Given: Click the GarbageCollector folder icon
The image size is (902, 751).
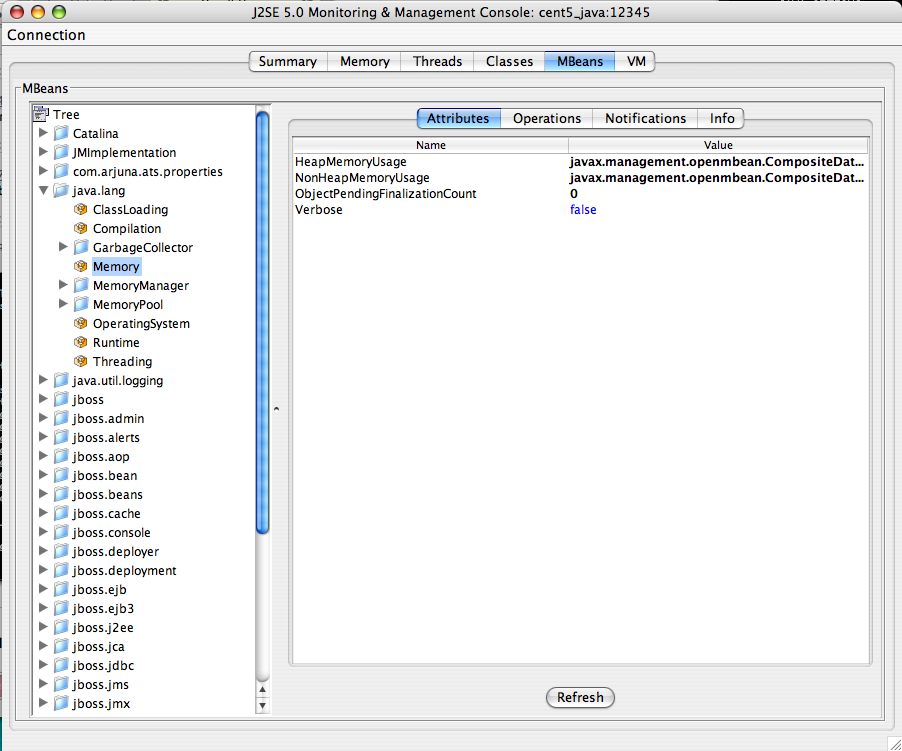Looking at the screenshot, I should [x=81, y=247].
